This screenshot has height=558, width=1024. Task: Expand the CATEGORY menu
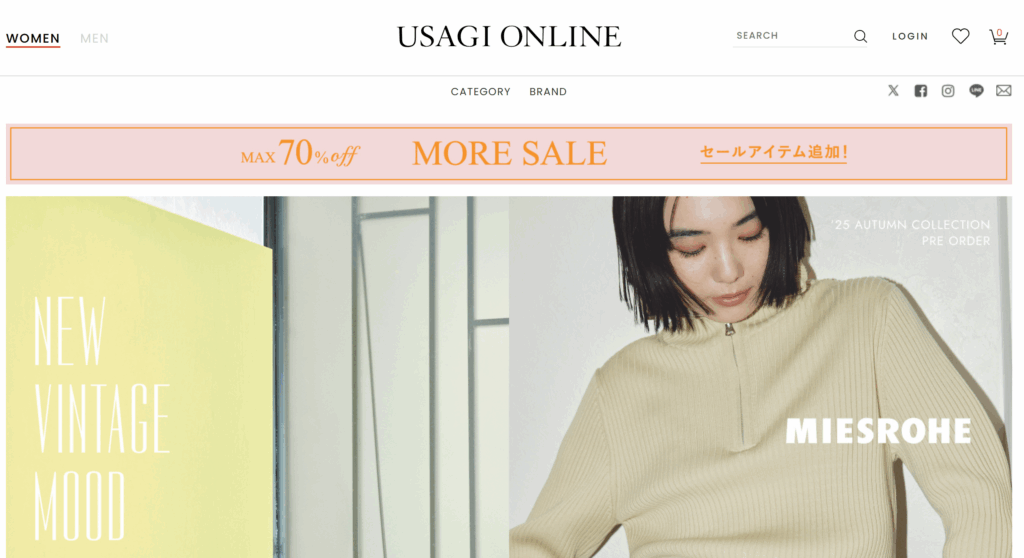pos(481,92)
